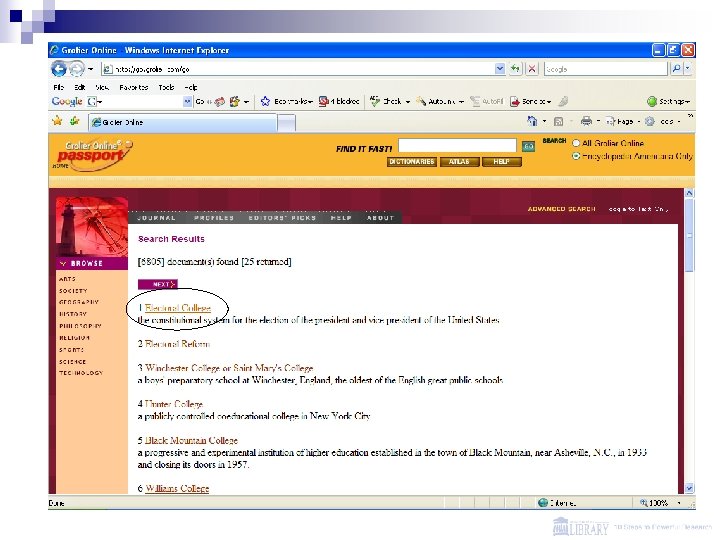Click the spell Check toolbar icon
720x540 pixels.
pos(375,101)
